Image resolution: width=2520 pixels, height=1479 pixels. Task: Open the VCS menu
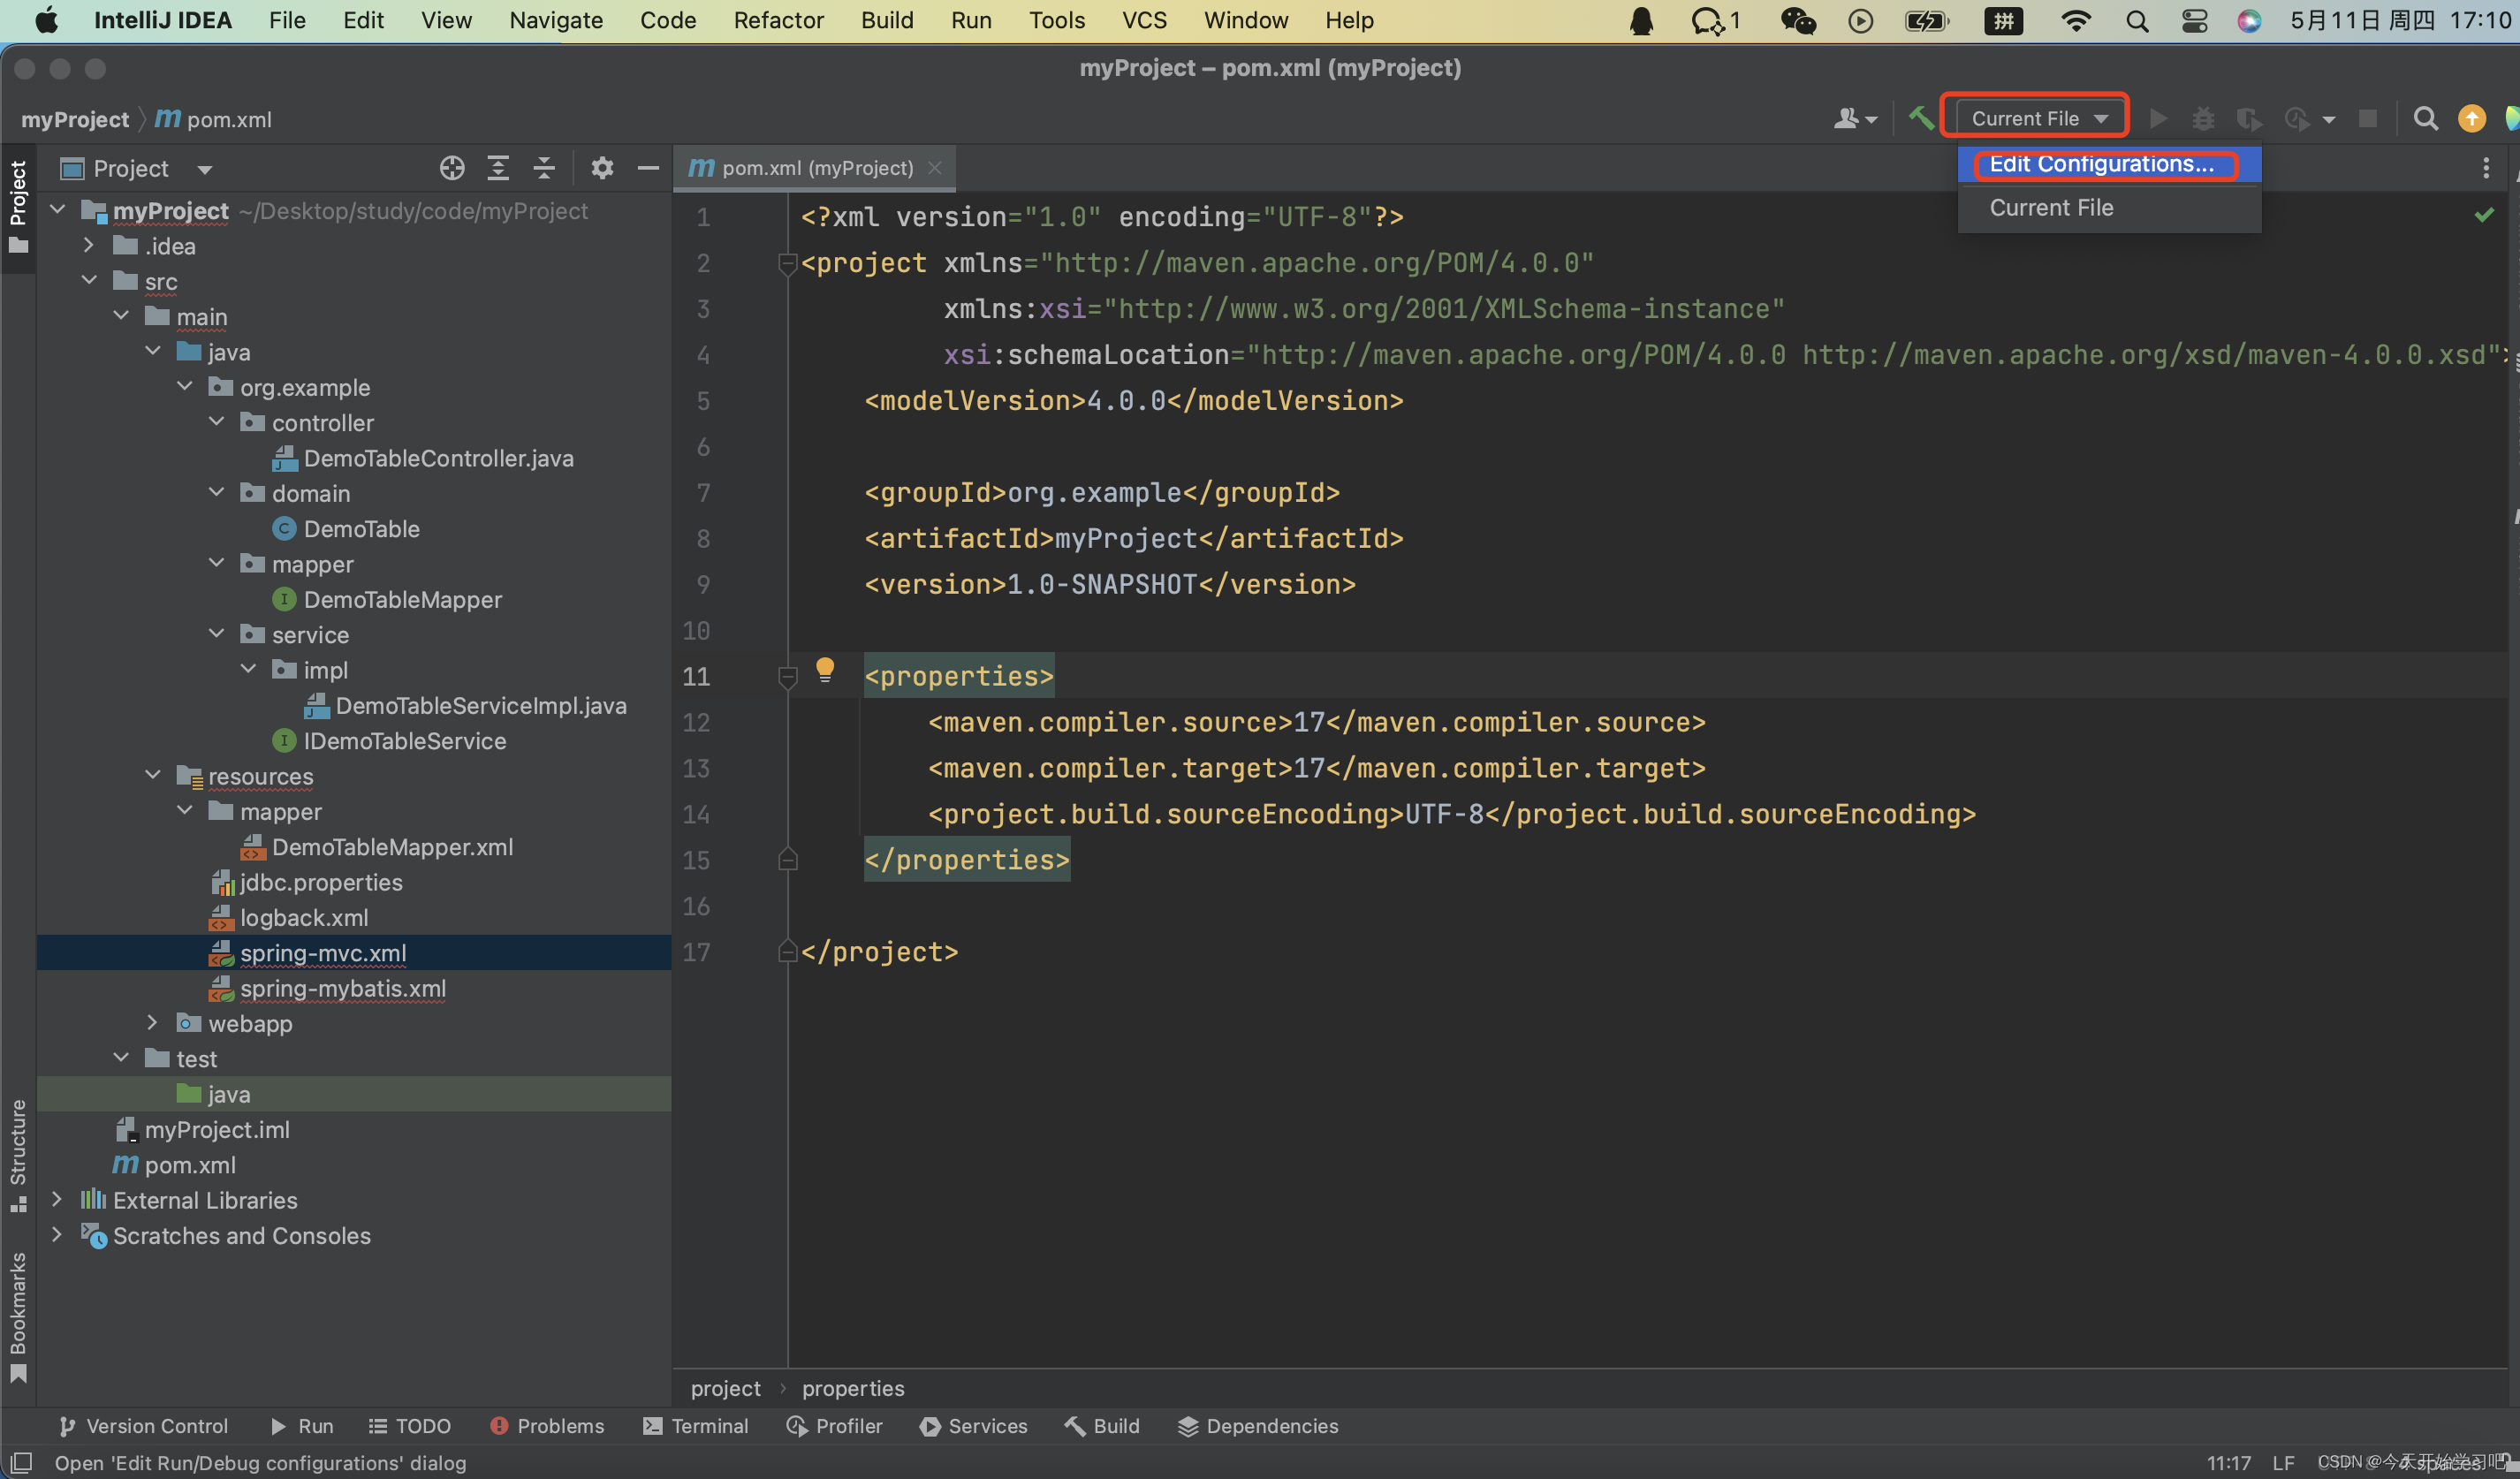point(1144,20)
